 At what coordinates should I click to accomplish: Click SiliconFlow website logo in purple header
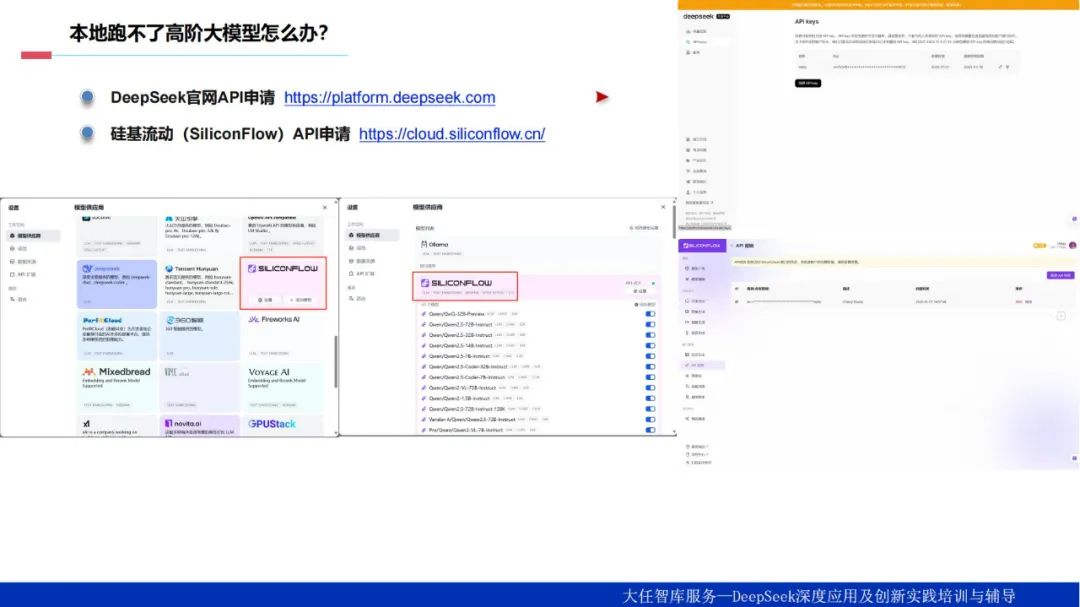click(x=701, y=245)
